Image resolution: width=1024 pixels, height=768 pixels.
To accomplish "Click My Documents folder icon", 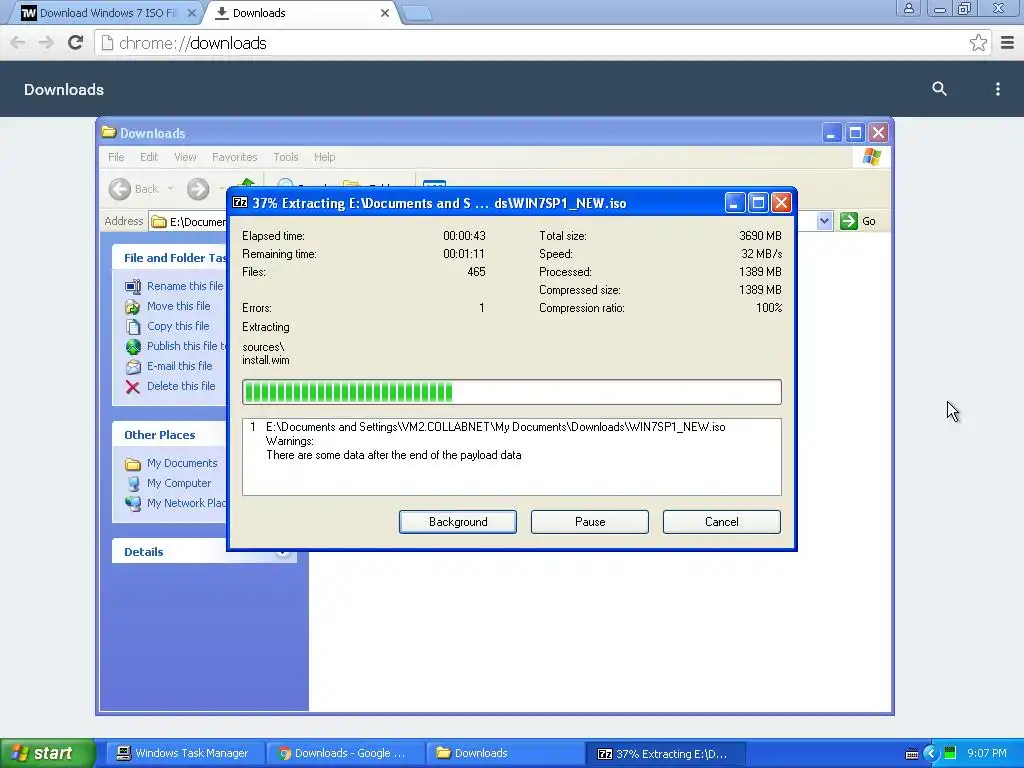I will coord(133,464).
